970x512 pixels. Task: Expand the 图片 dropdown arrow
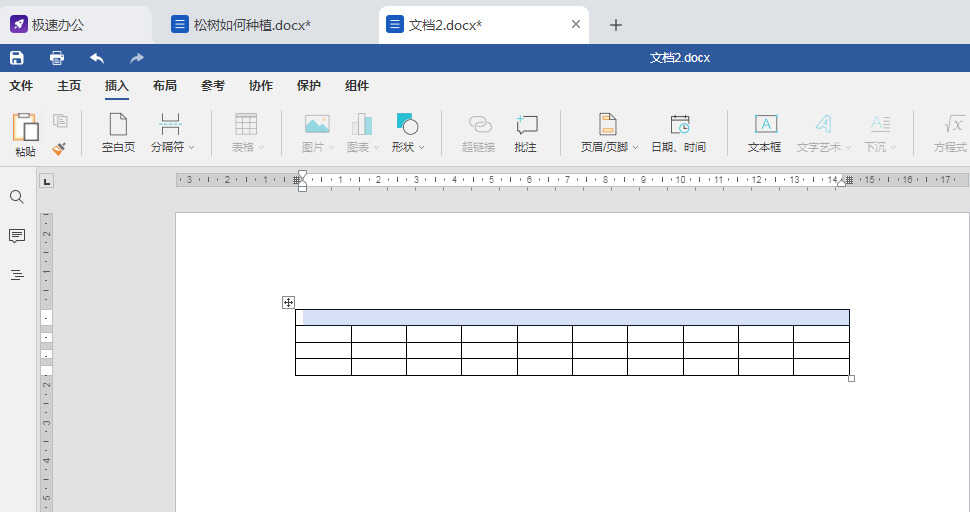(x=331, y=148)
